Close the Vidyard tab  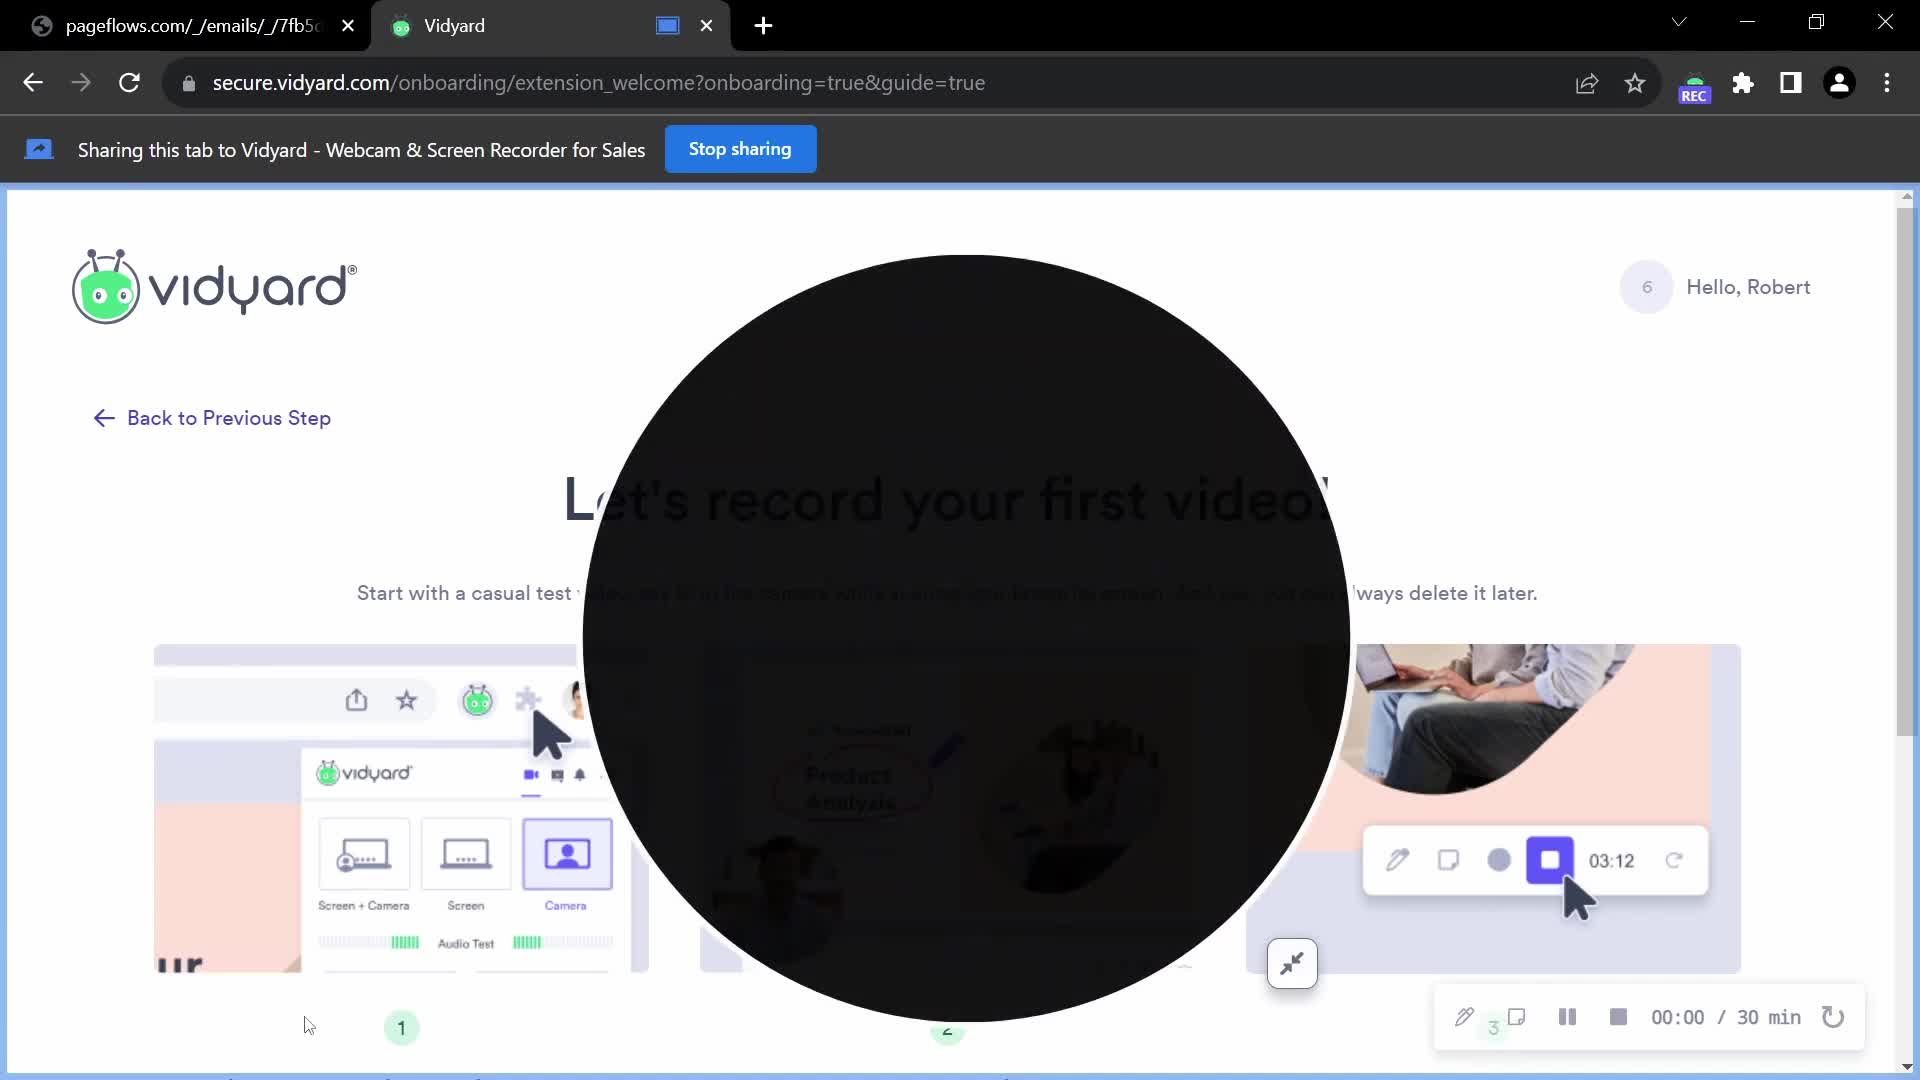(x=706, y=26)
